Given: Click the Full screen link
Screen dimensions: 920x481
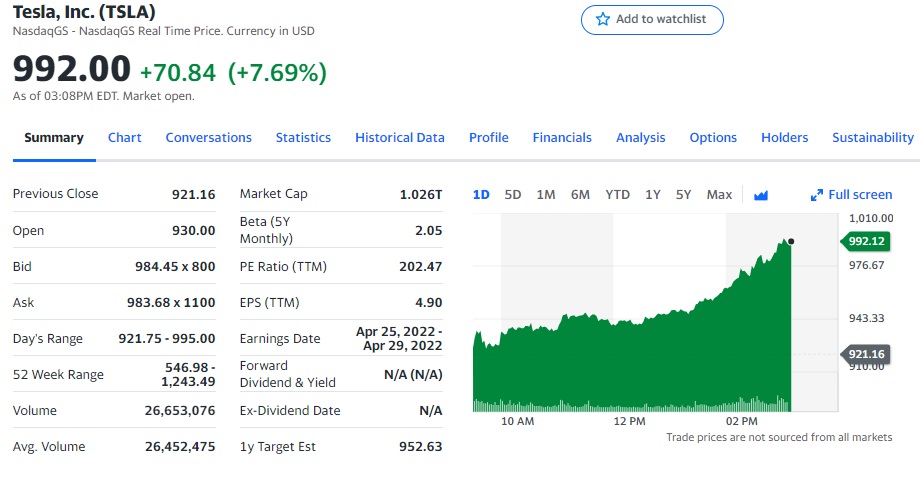Looking at the screenshot, I should click(x=860, y=195).
